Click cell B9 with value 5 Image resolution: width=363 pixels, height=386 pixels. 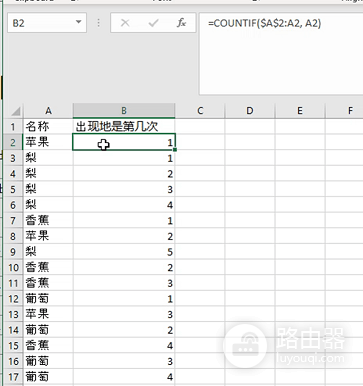pos(124,252)
